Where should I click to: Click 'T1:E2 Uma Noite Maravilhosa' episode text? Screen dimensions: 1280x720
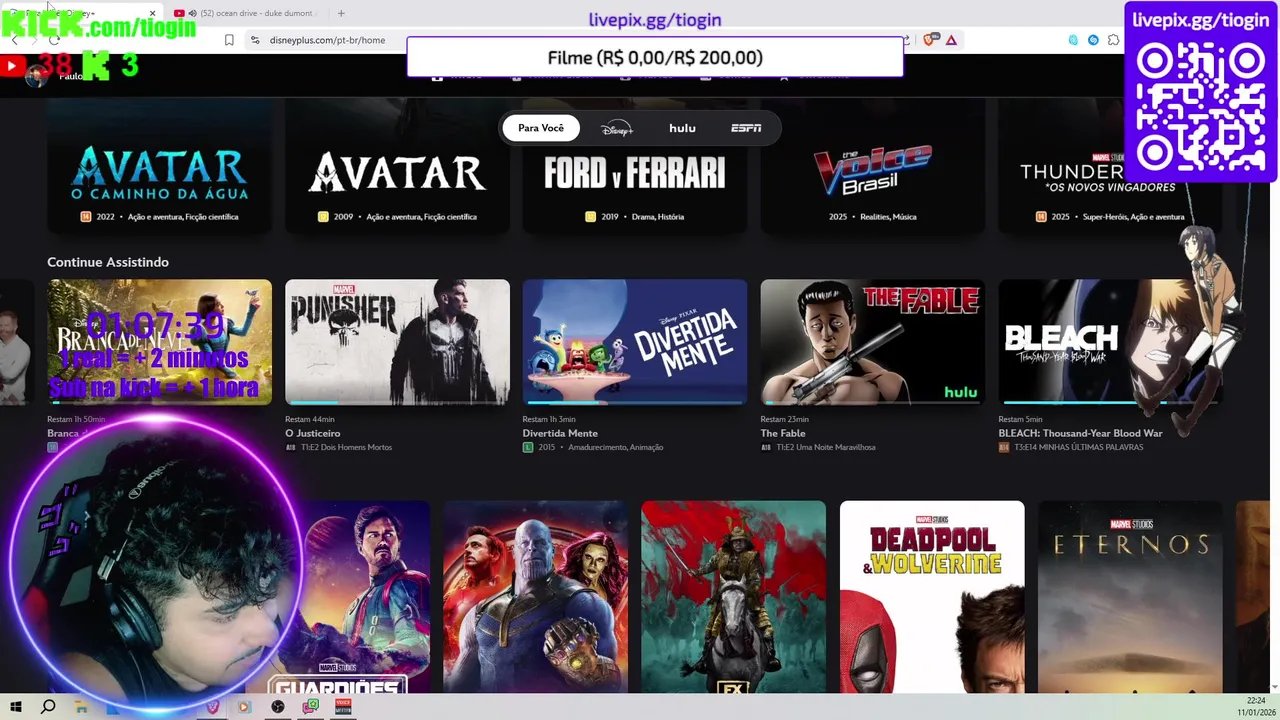(825, 447)
